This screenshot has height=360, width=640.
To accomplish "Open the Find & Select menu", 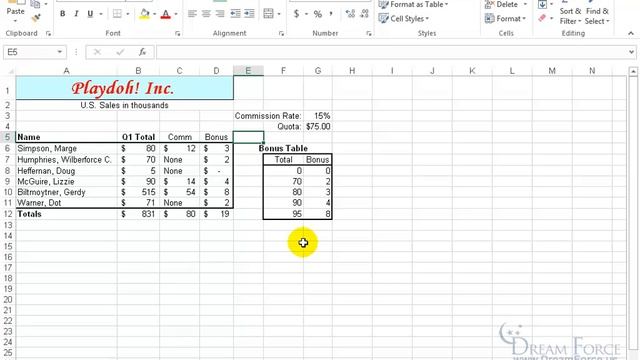I will [x=597, y=16].
